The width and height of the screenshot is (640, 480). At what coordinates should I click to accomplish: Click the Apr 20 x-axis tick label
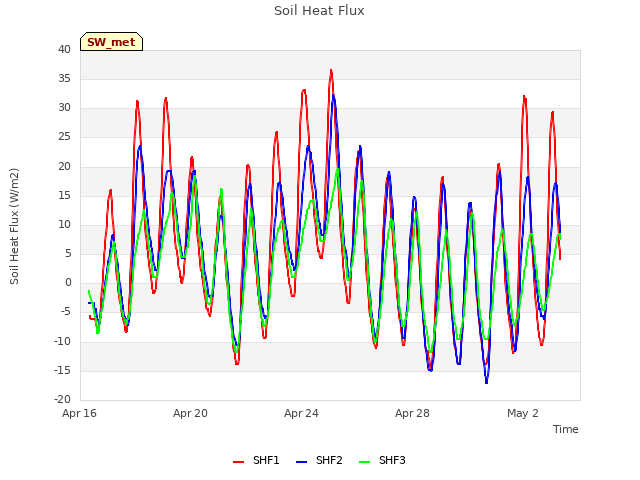[x=190, y=413]
